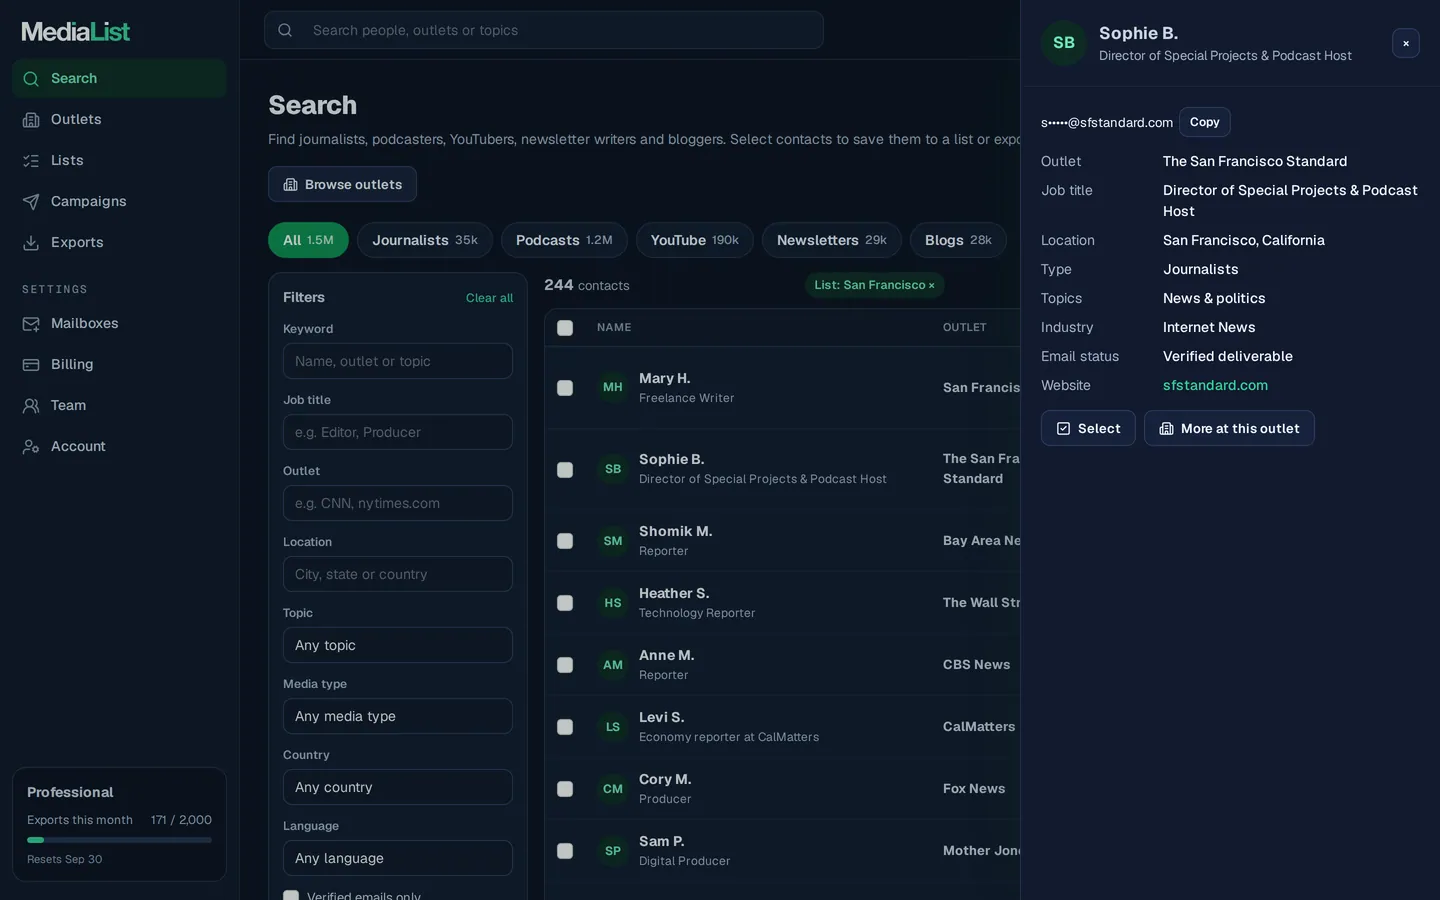Check the box next to Mary H.
Viewport: 1440px width, 900px height.
(565, 388)
